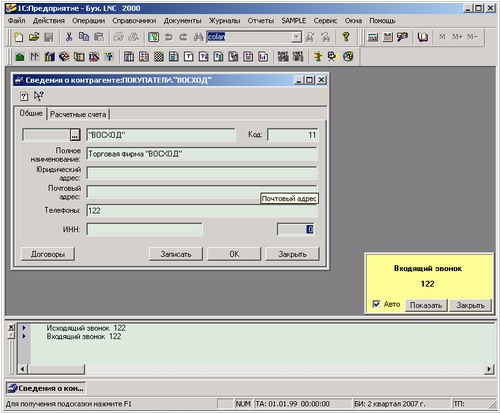Click the Undo arrow icon

169,37
